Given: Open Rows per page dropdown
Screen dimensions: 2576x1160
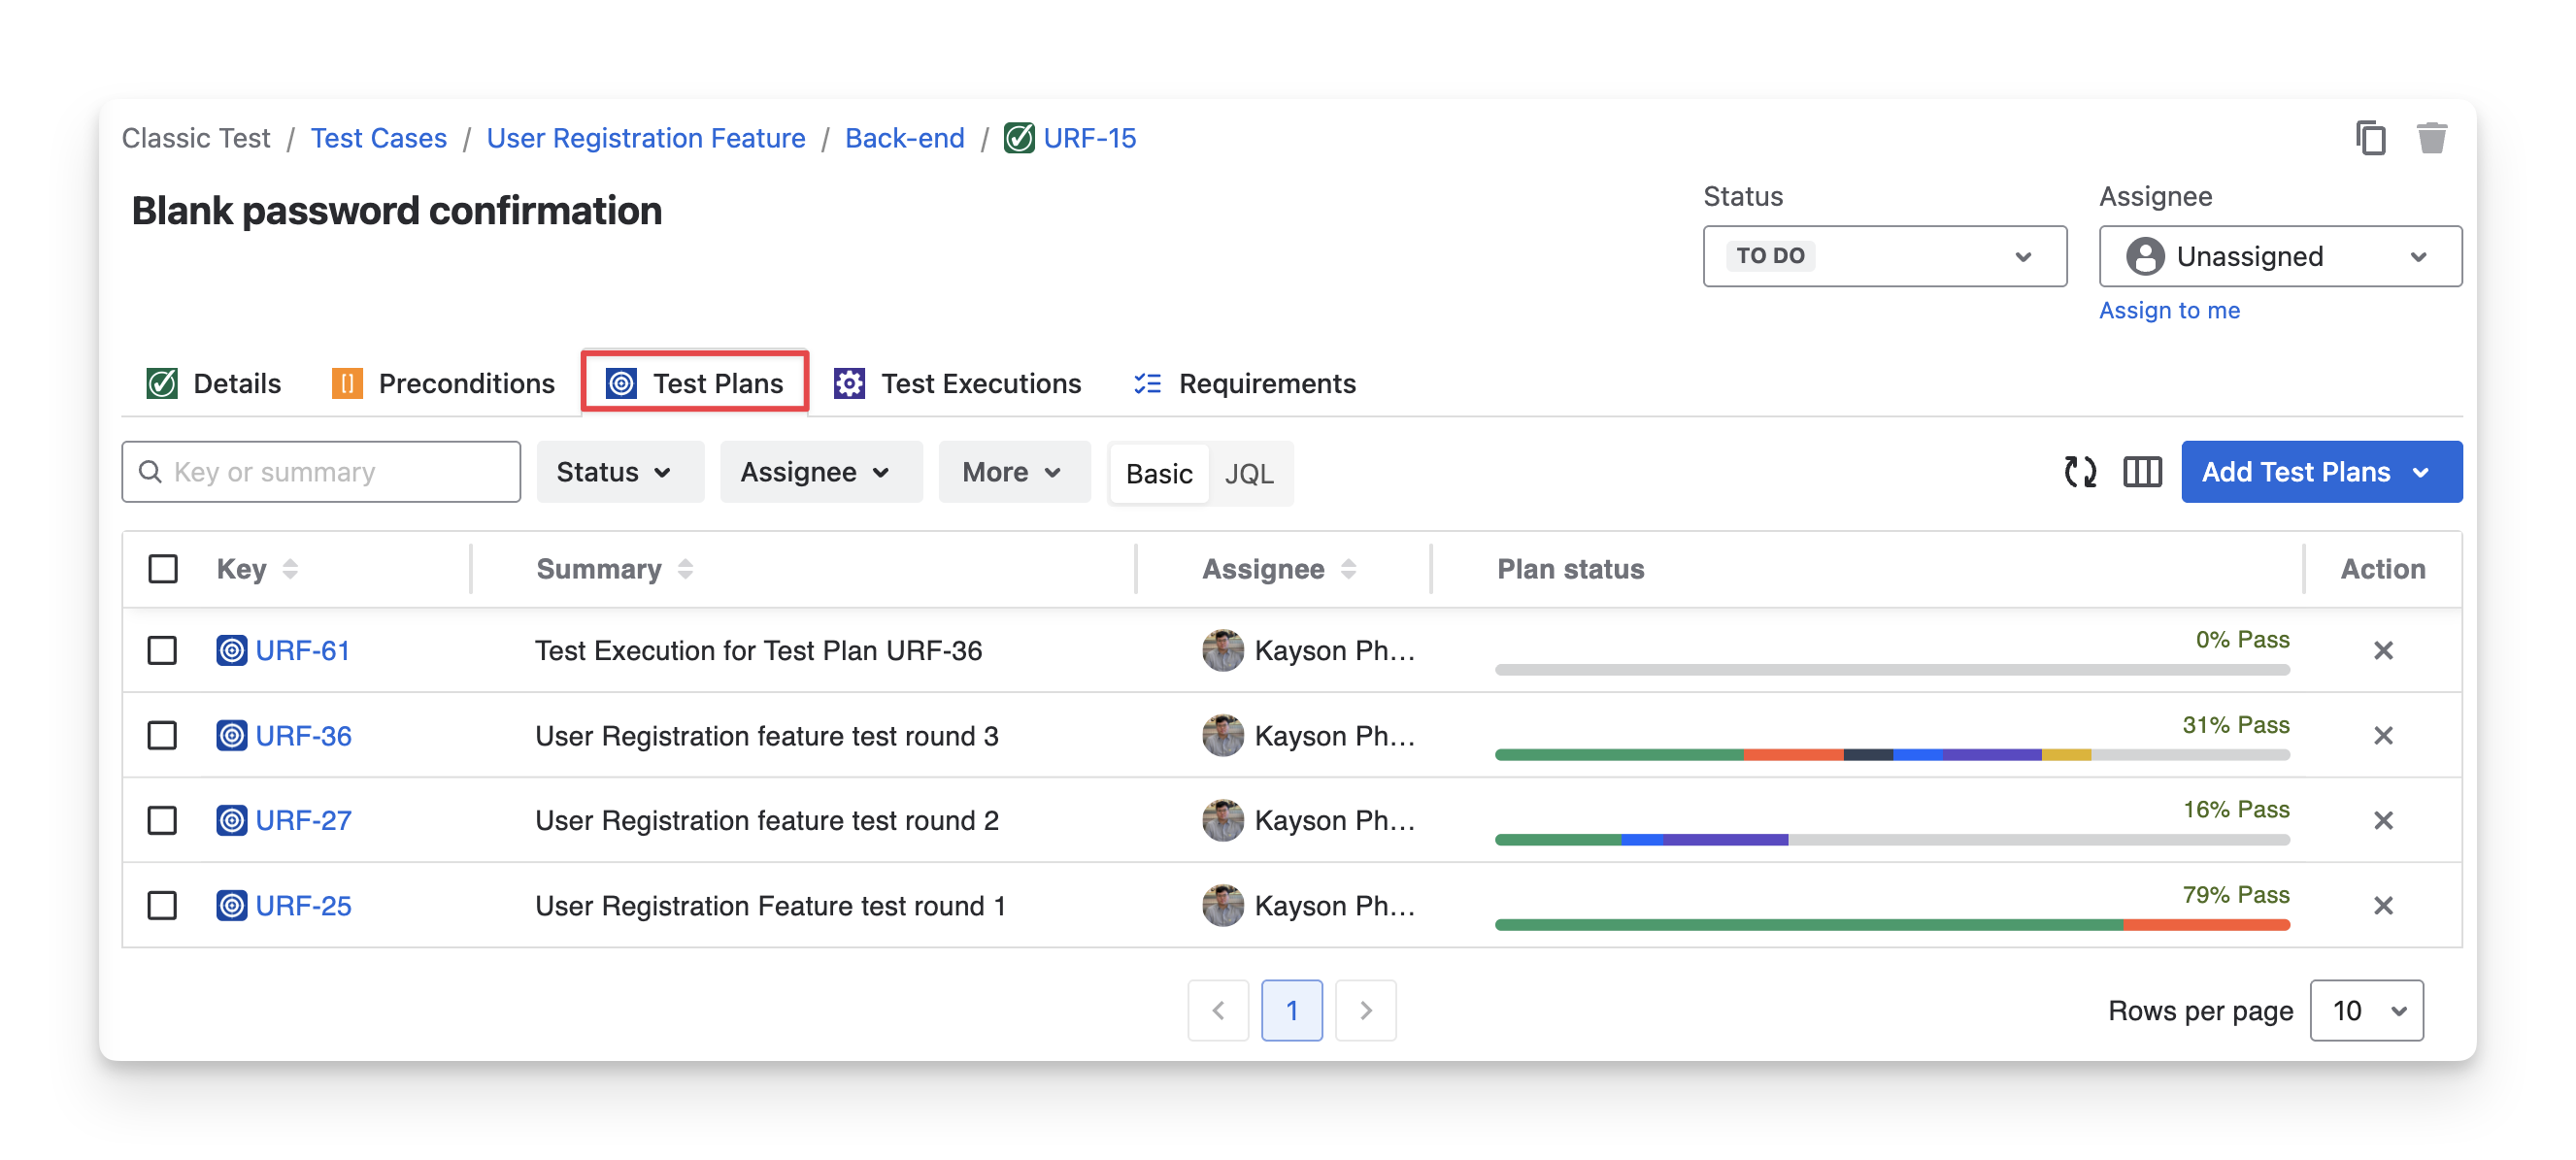Looking at the screenshot, I should [x=2366, y=1010].
